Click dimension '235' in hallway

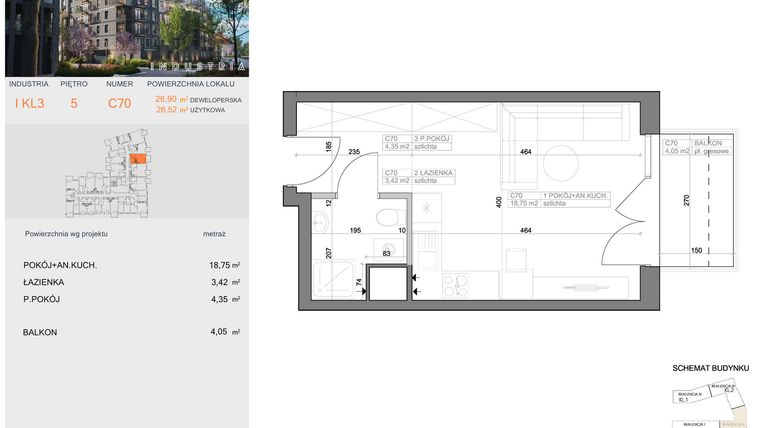(354, 152)
